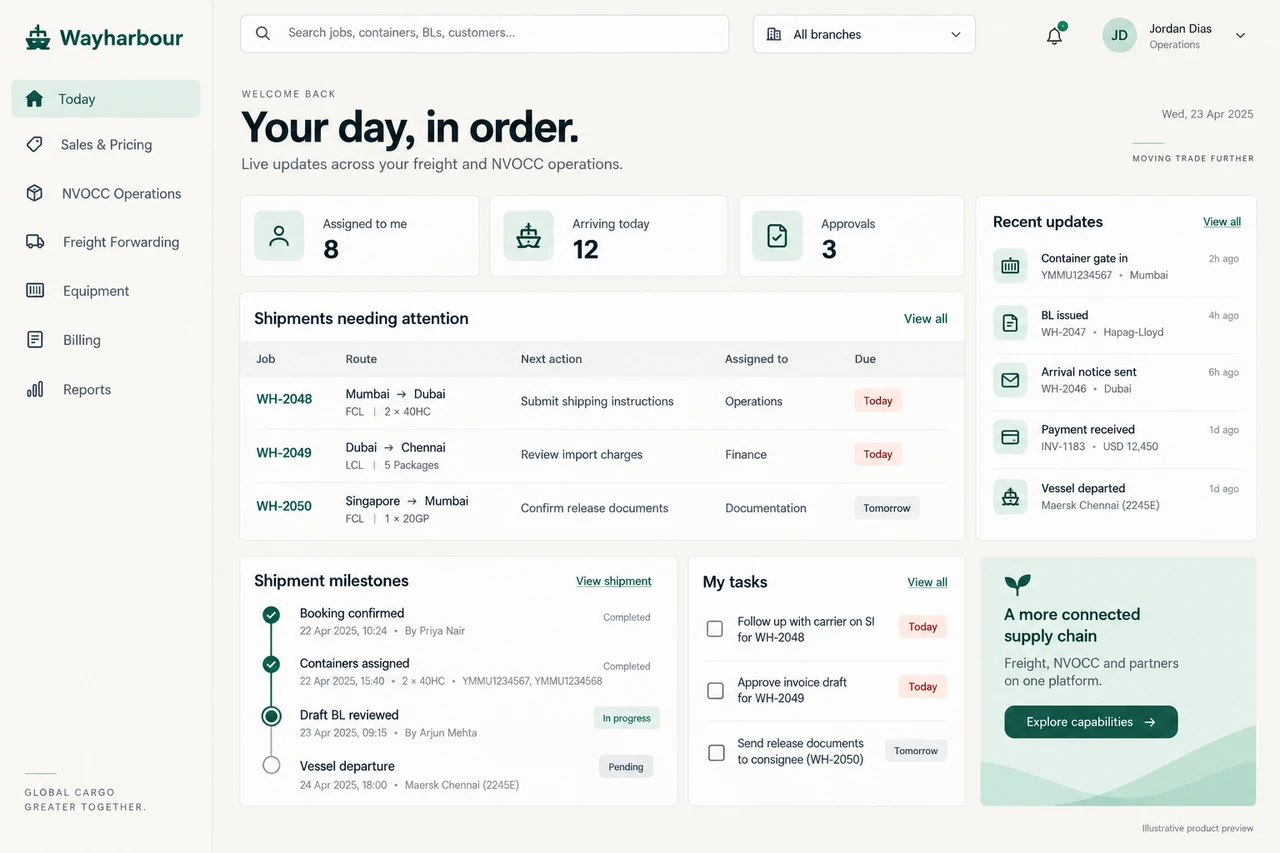Click View all in Shipments needing attention

[x=926, y=319]
